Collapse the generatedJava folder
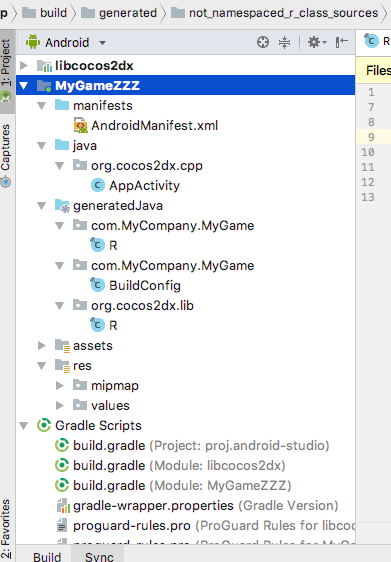 click(42, 206)
